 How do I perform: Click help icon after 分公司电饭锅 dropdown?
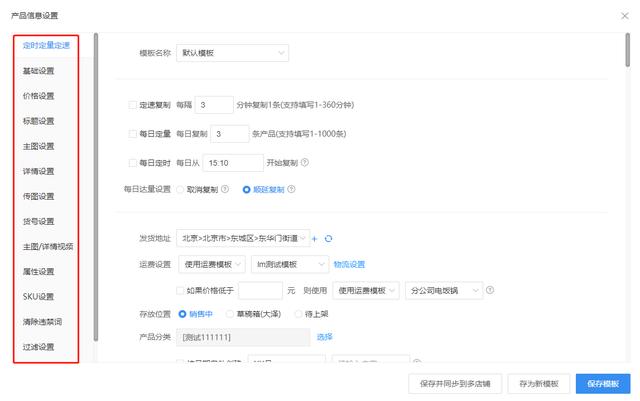pos(491,290)
